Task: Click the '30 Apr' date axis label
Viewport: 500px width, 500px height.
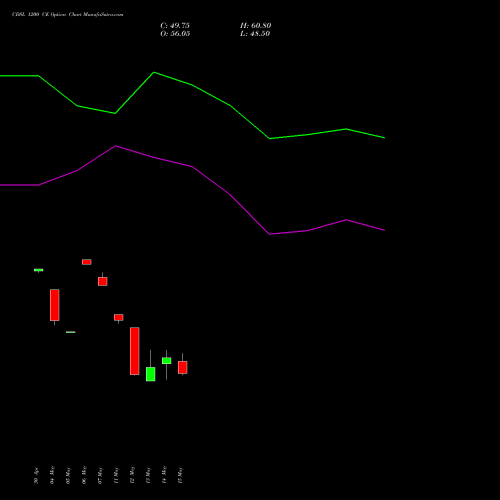Action: pos(36,475)
